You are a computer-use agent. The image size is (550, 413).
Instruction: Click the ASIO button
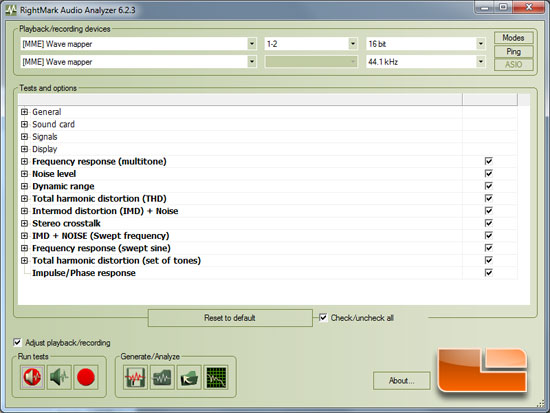point(514,65)
